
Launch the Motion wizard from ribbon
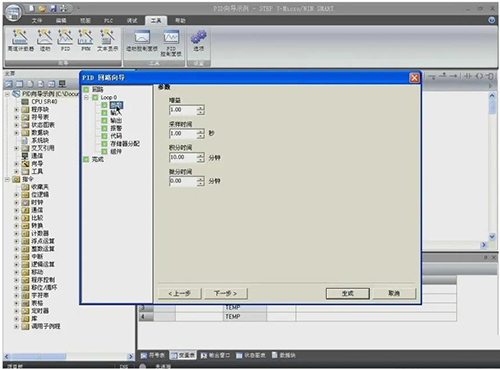(x=45, y=40)
